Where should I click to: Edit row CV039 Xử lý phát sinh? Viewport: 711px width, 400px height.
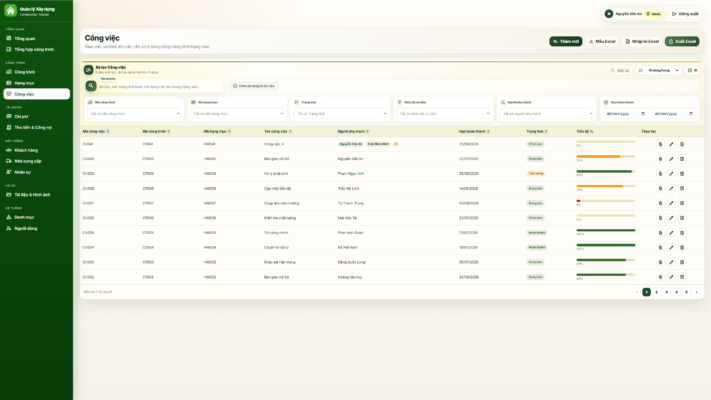coord(671,174)
